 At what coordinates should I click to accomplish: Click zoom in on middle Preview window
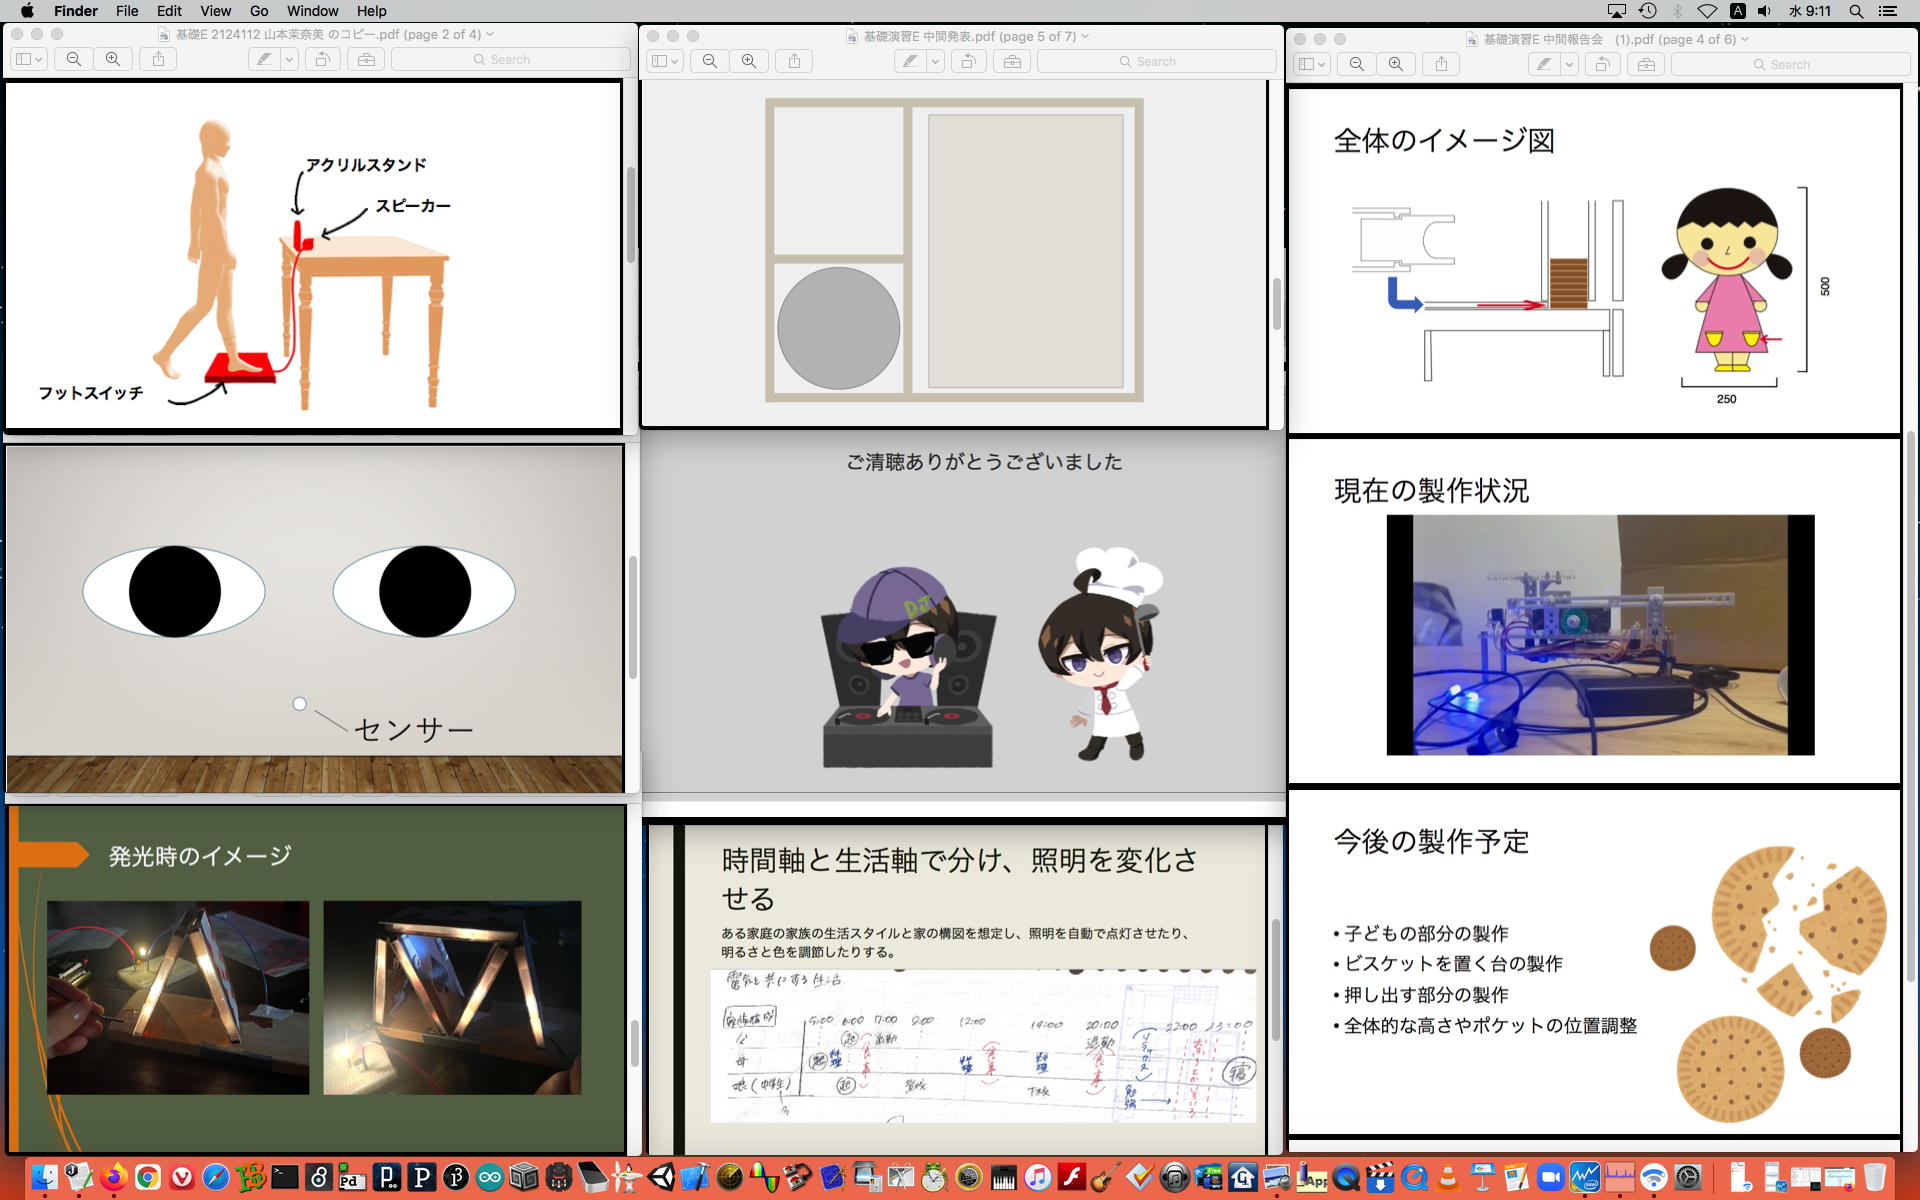tap(749, 61)
